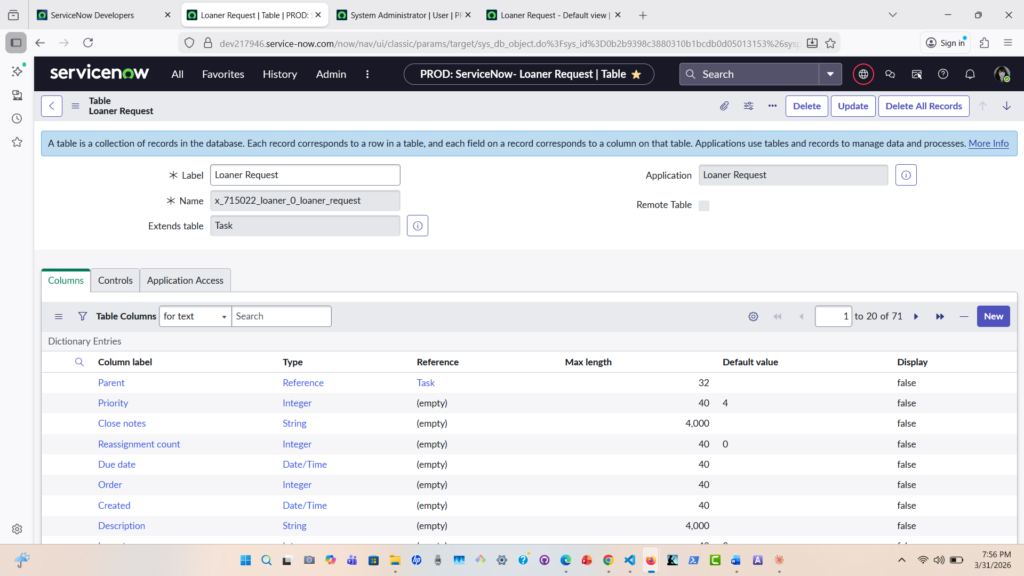The height and width of the screenshot is (576, 1024).
Task: Click the notifications bell icon
Action: click(x=969, y=74)
